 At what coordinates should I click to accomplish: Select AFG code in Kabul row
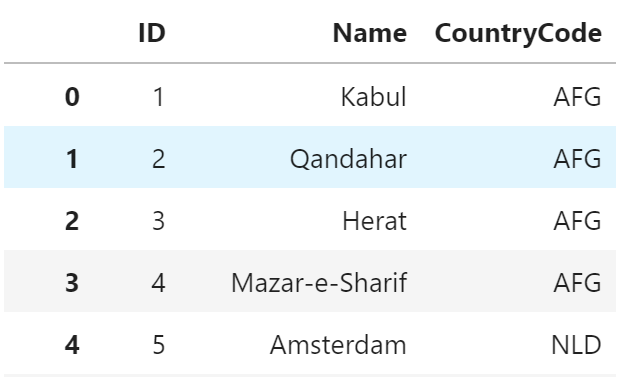coord(577,97)
